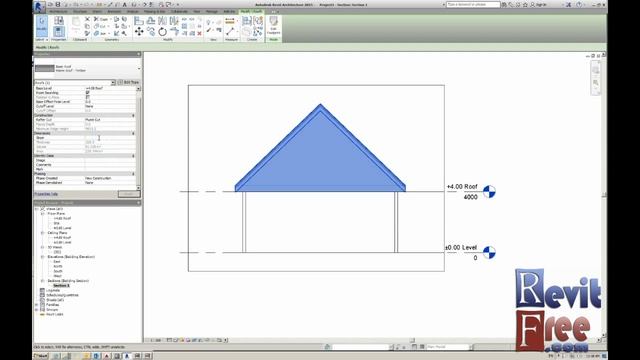640x360 pixels.
Task: Click the Cut to clipboard icon
Action: 87,19
